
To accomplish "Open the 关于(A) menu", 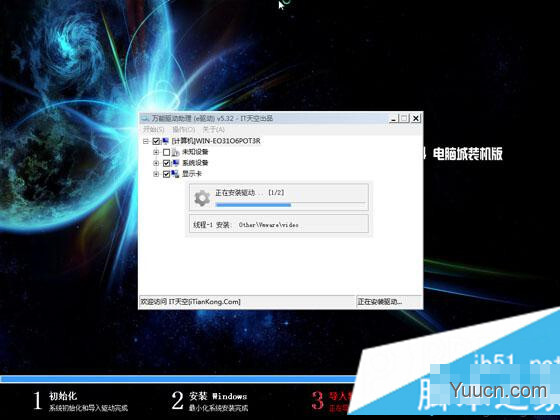I will (x=214, y=129).
